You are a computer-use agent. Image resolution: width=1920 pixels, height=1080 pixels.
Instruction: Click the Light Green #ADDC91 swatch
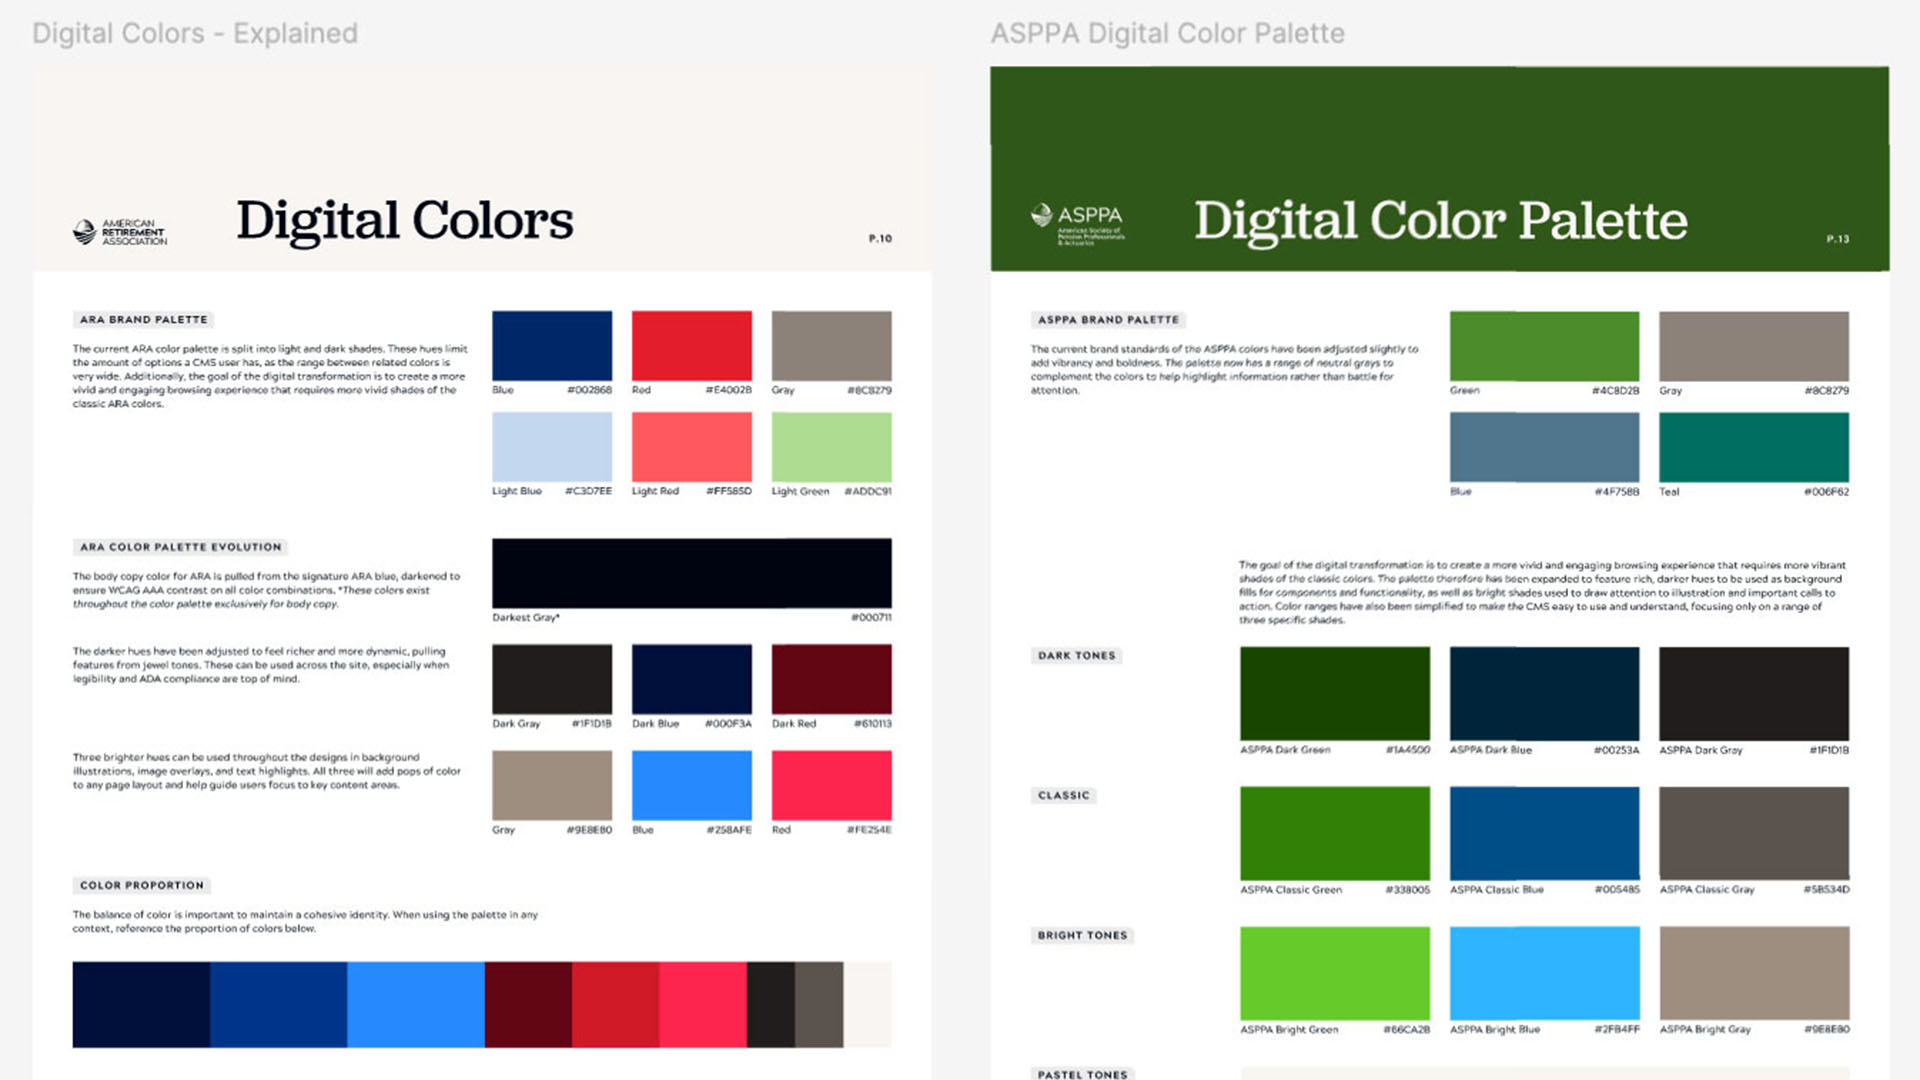pos(831,447)
